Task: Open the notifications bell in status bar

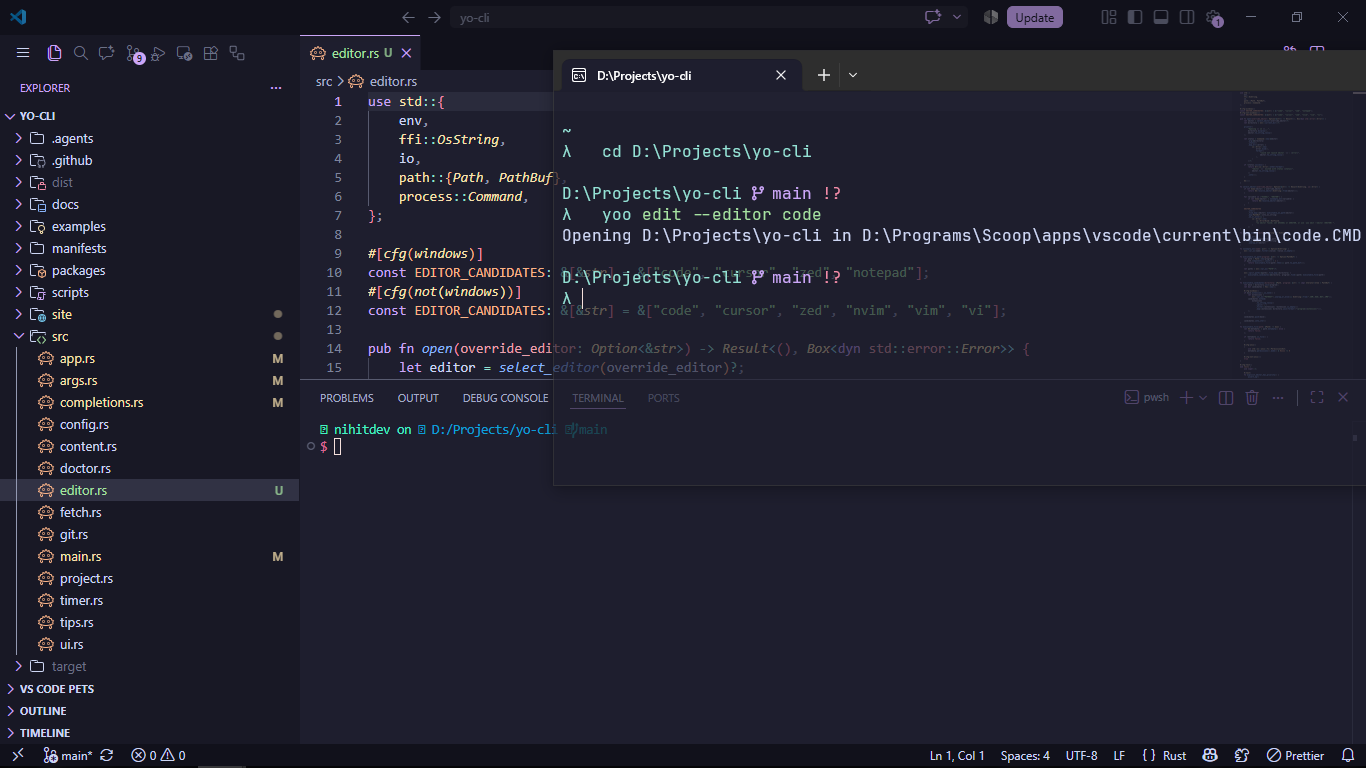Action: (x=1348, y=756)
